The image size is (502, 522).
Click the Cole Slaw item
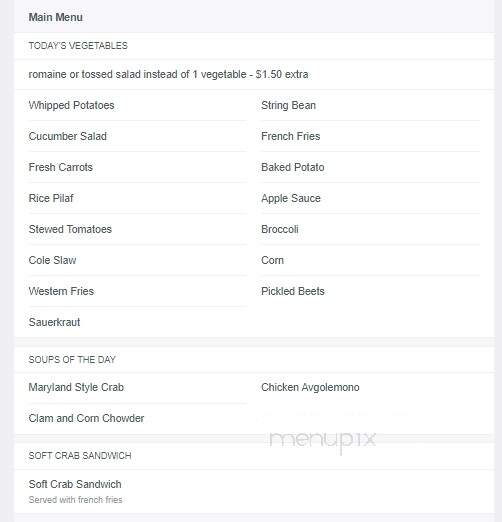pyautogui.click(x=52, y=260)
